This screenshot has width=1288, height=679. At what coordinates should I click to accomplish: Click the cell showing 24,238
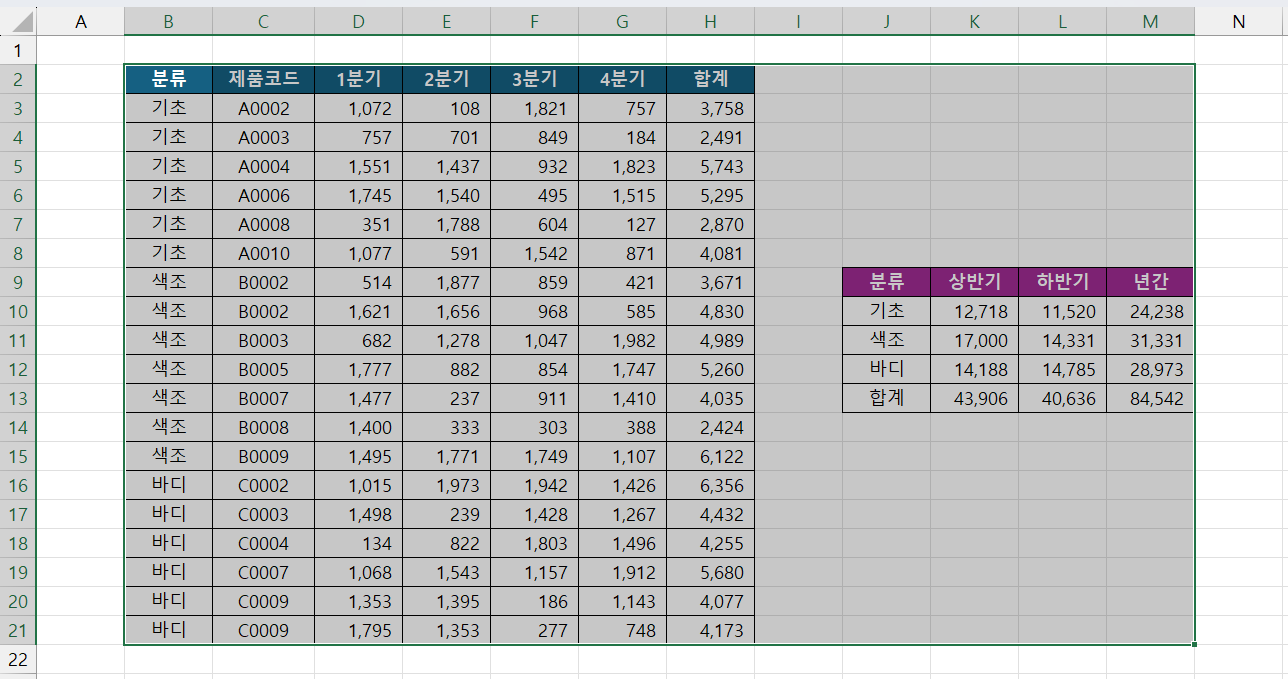click(x=1150, y=311)
